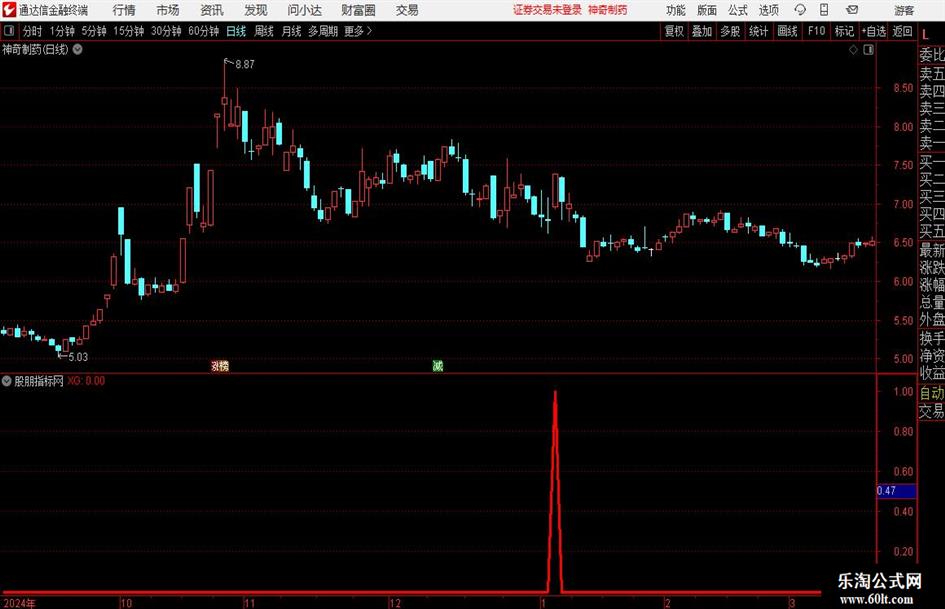This screenshot has height=609, width=945.
Task: Expand the 神奇制药(日线) dropdown arrow
Action: [78, 49]
